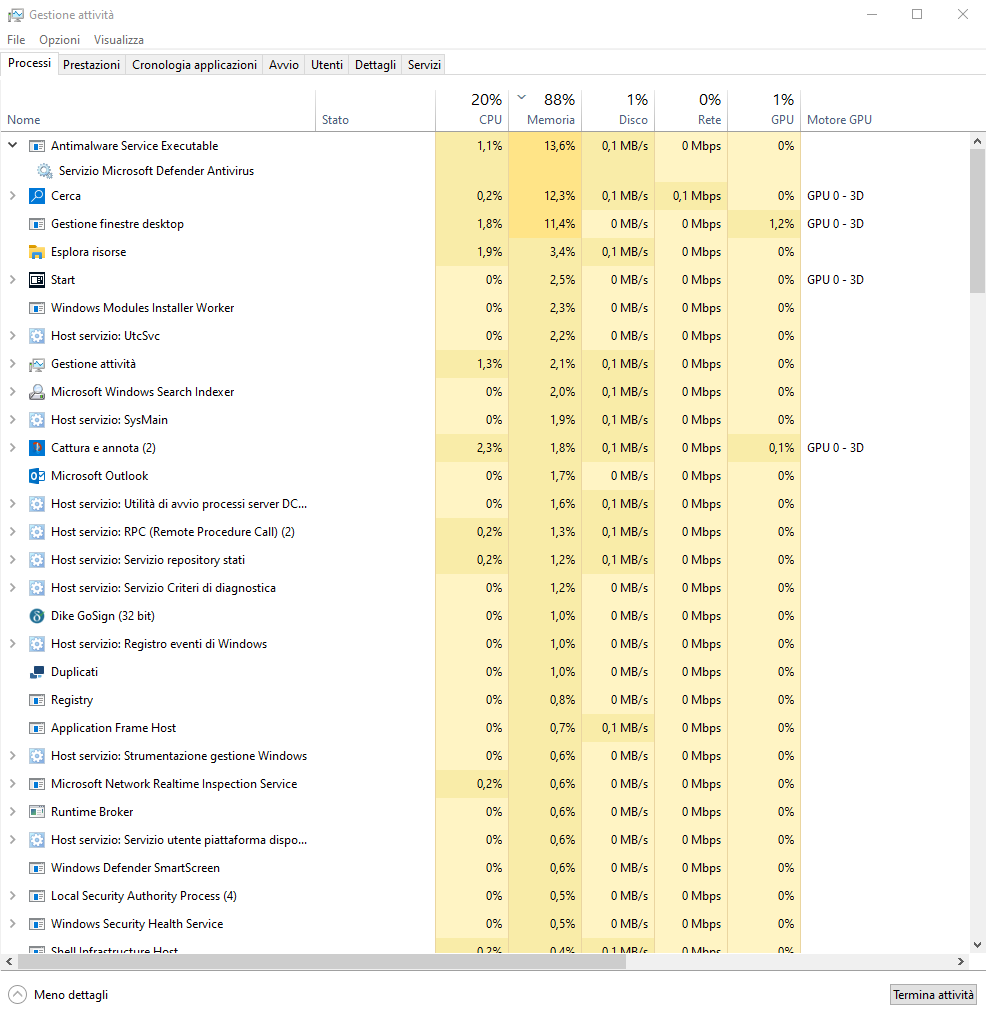Click the Registry process icon
This screenshot has height=1015, width=986.
(x=37, y=700)
